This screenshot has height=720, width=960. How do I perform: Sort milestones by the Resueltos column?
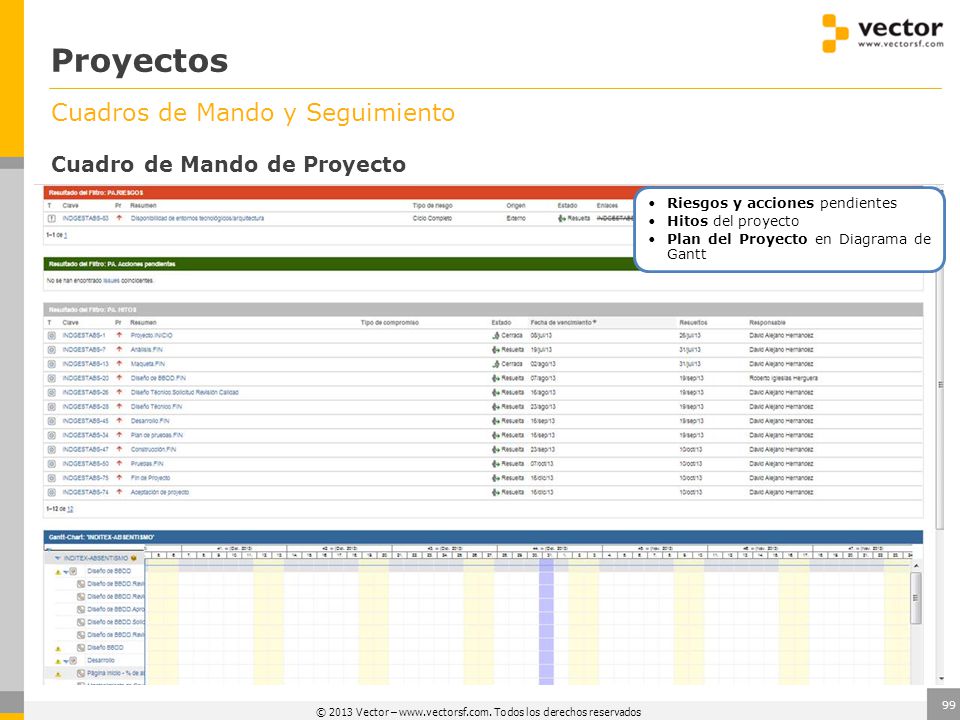click(x=693, y=323)
